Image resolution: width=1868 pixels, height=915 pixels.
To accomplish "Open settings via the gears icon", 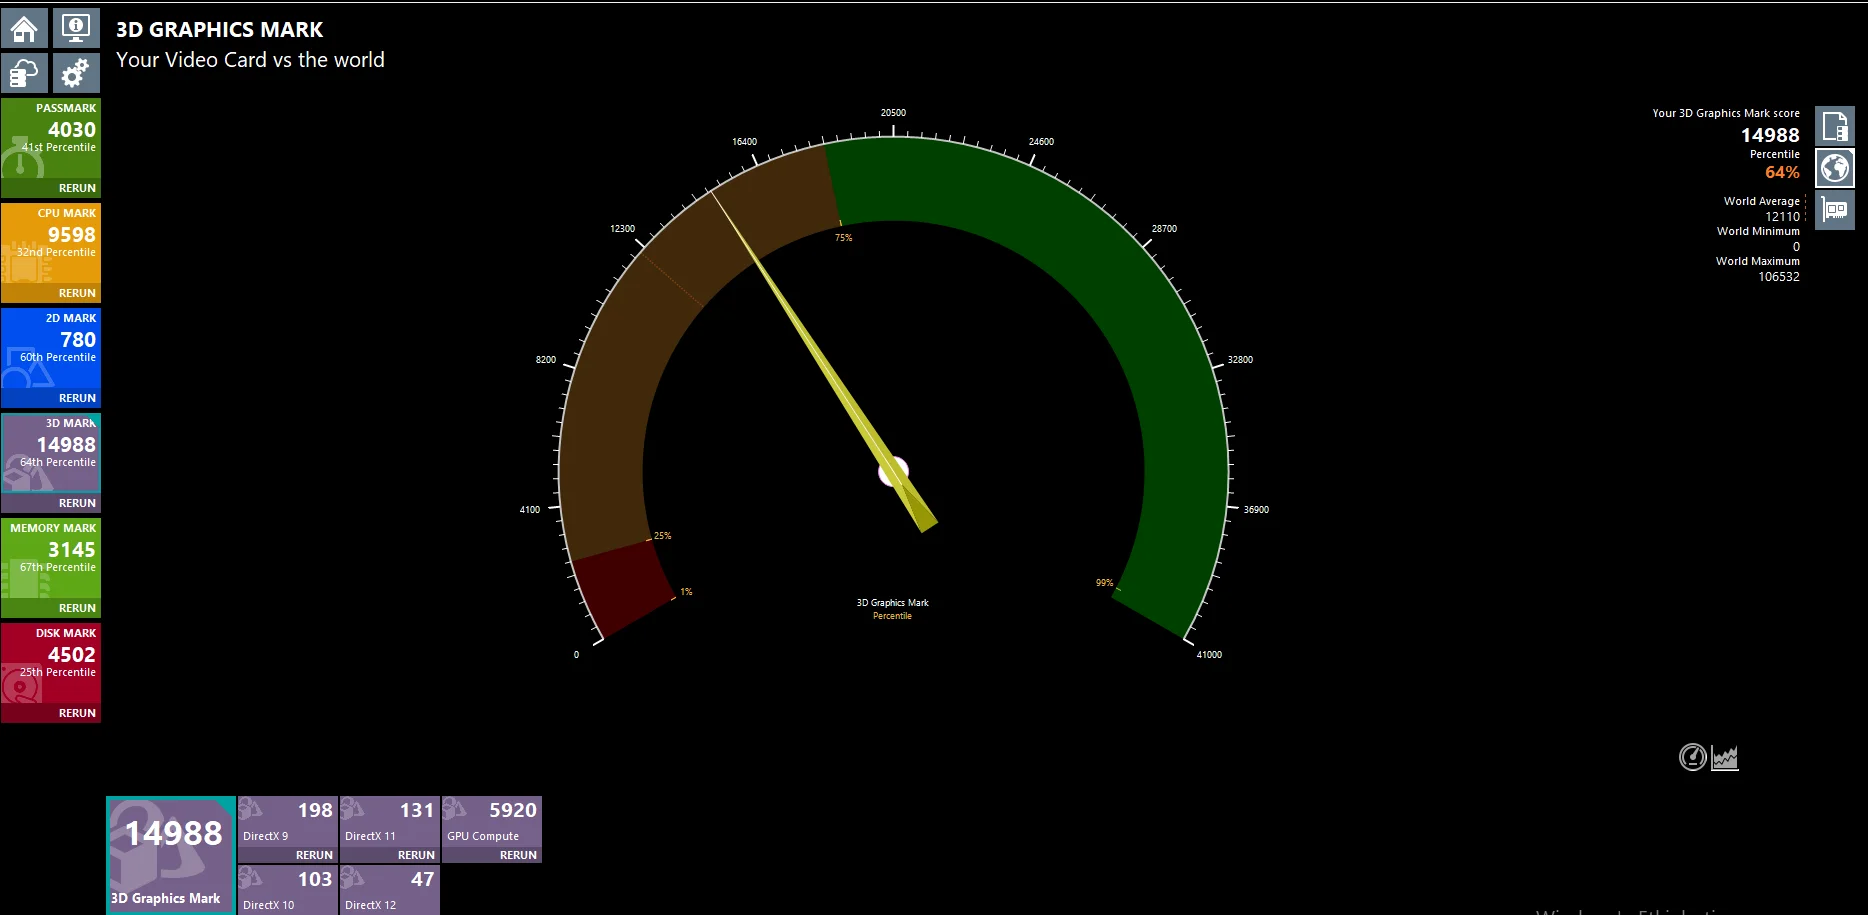I will (x=75, y=72).
